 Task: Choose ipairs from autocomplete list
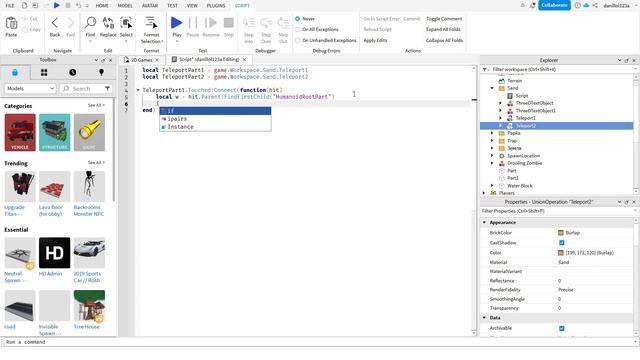tap(215, 119)
